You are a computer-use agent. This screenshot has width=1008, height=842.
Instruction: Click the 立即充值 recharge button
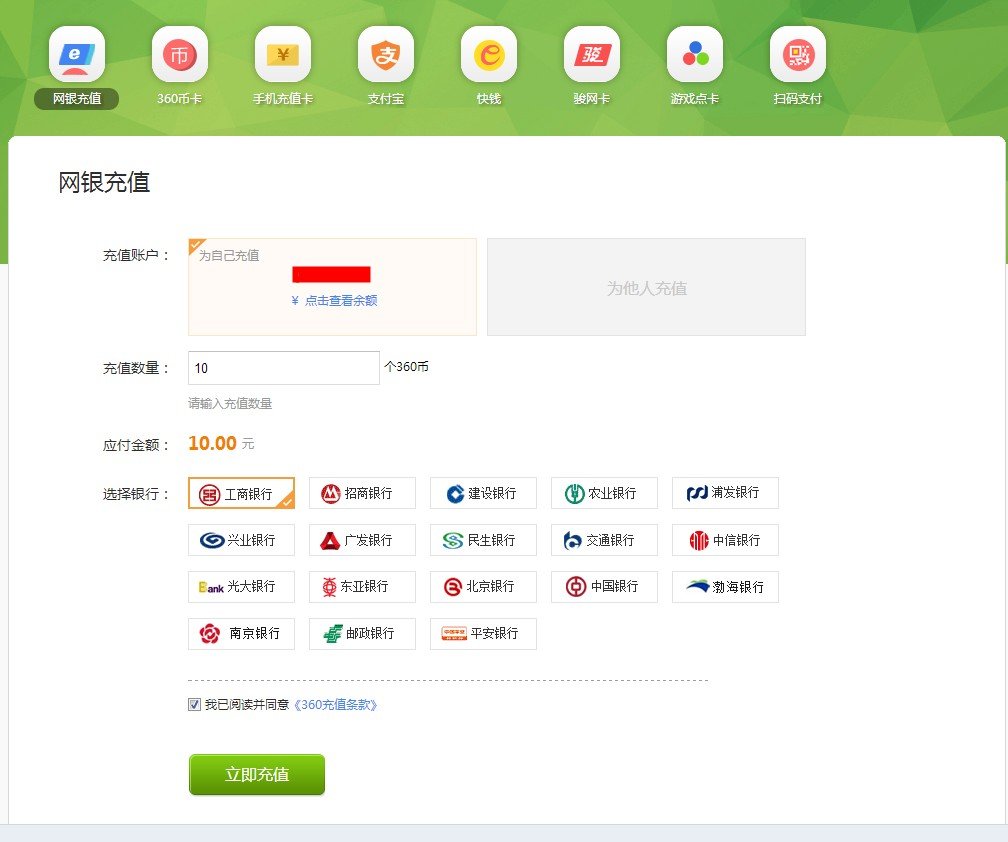pyautogui.click(x=256, y=774)
